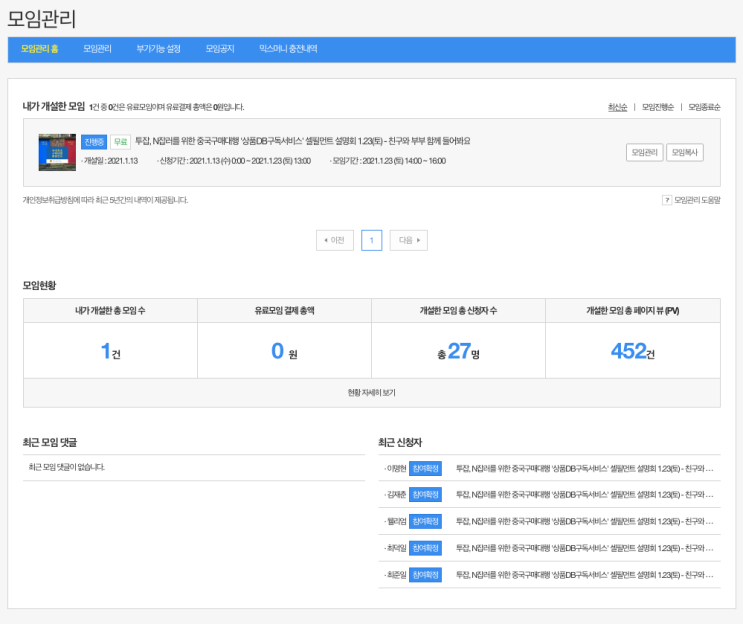Click the 개설한 모임 총 신청자 수 header
This screenshot has width=743, height=624.
pos(458,311)
